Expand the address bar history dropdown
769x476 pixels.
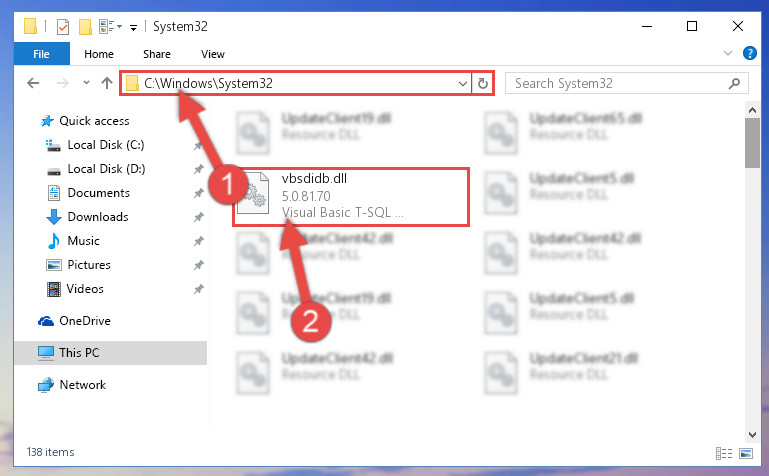[x=462, y=83]
